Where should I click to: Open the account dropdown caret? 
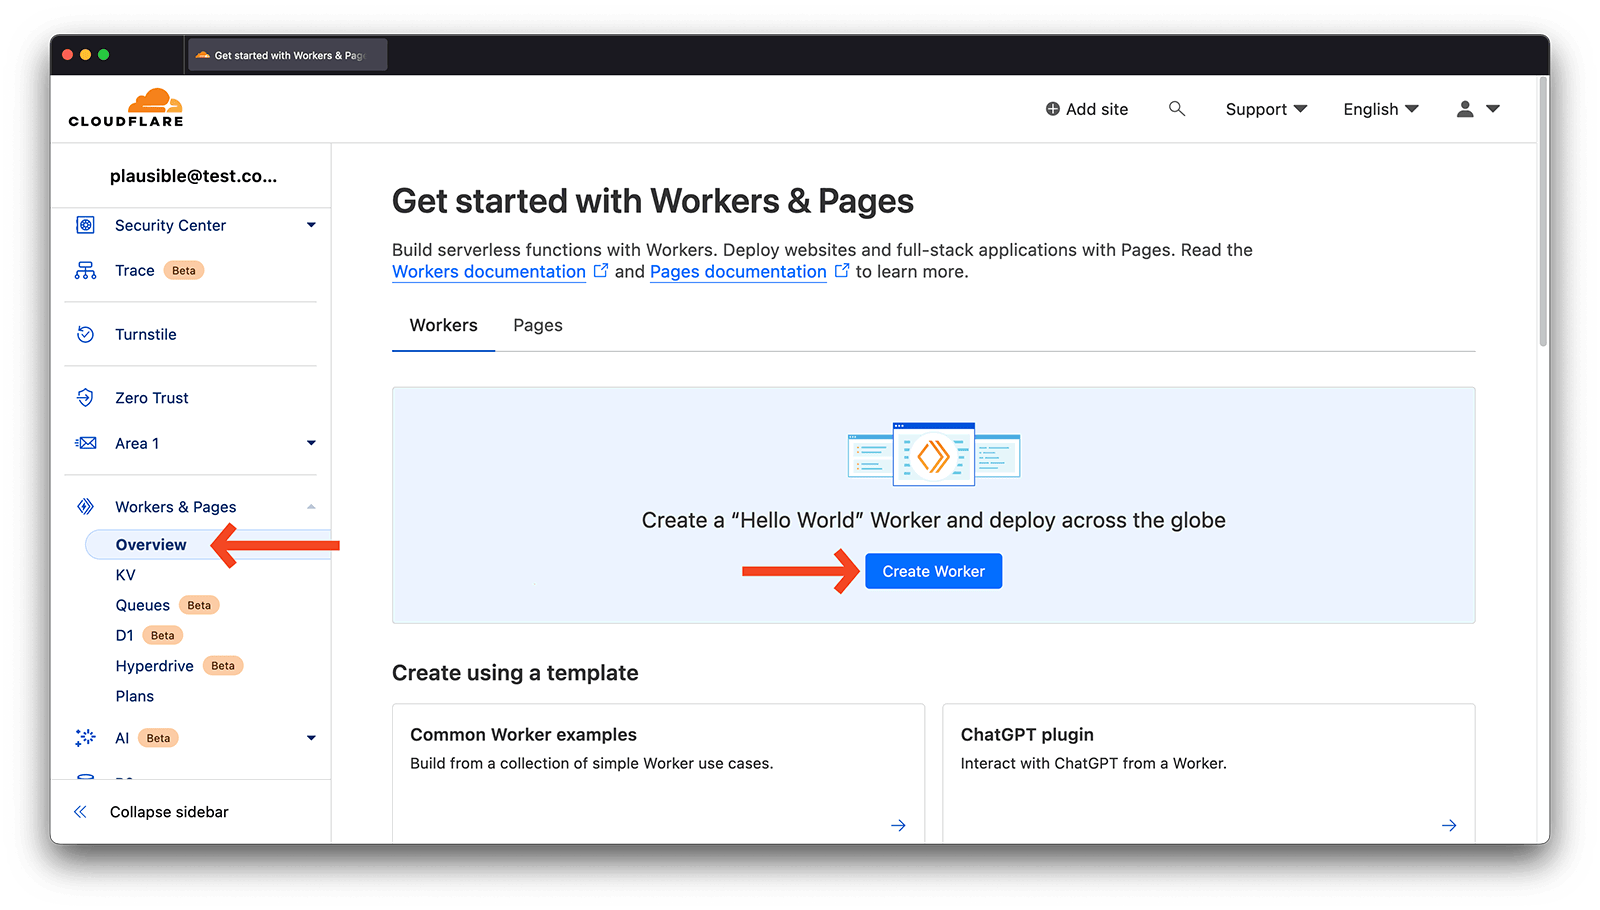click(1493, 109)
